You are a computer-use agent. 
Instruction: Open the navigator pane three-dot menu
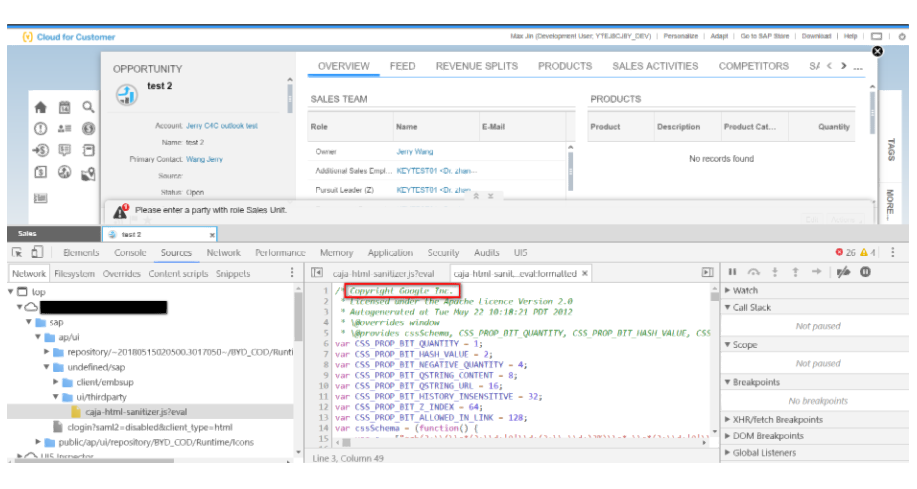coord(292,273)
